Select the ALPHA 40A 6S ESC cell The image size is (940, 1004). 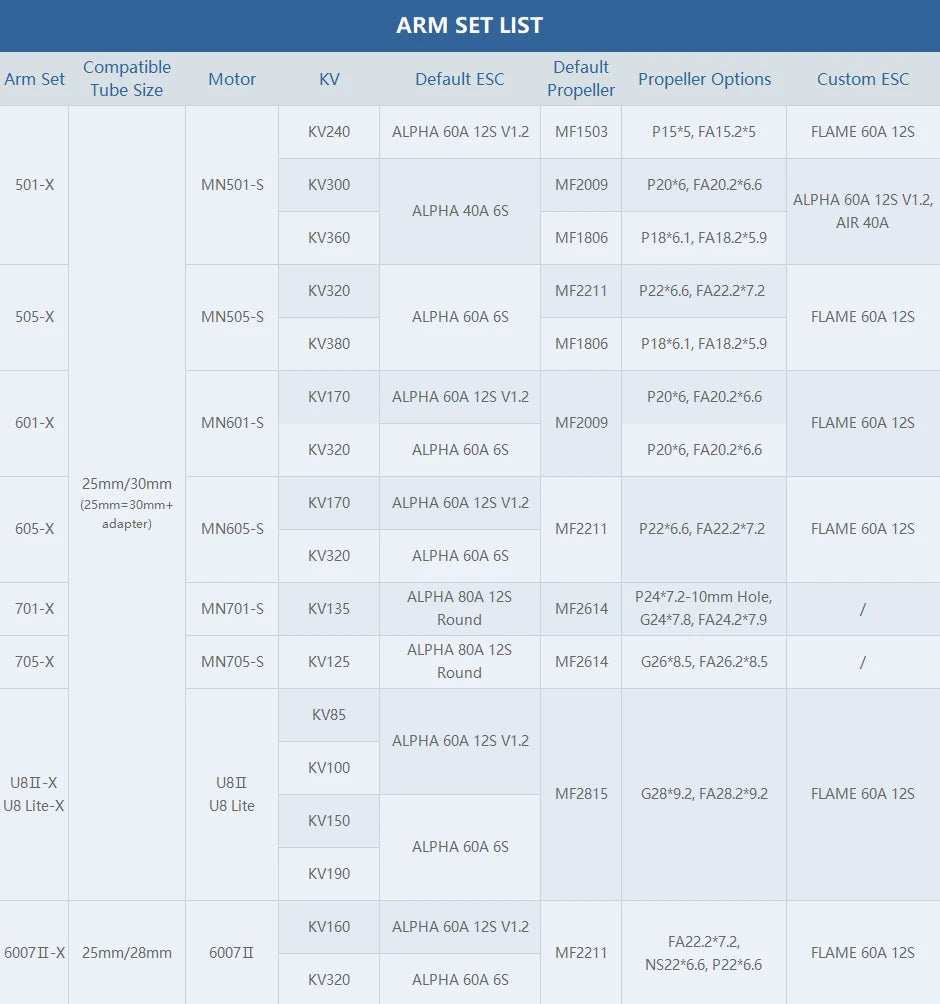point(460,211)
